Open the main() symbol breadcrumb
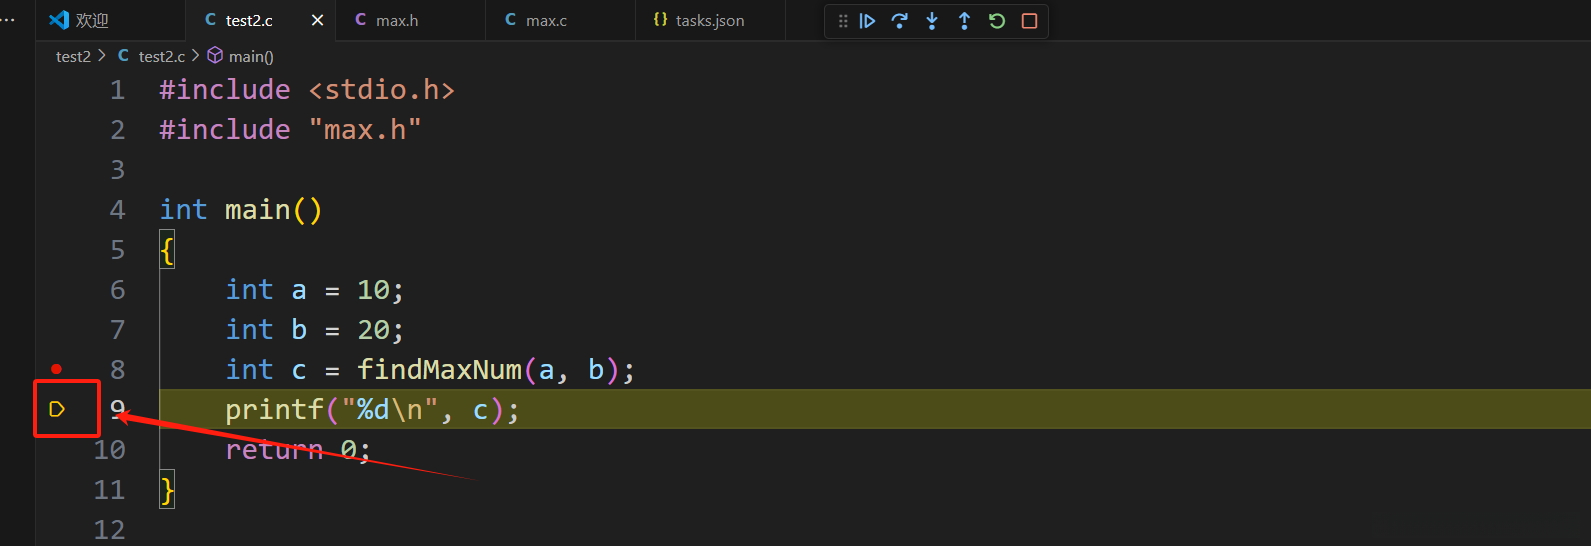The width and height of the screenshot is (1591, 546). pos(251,57)
